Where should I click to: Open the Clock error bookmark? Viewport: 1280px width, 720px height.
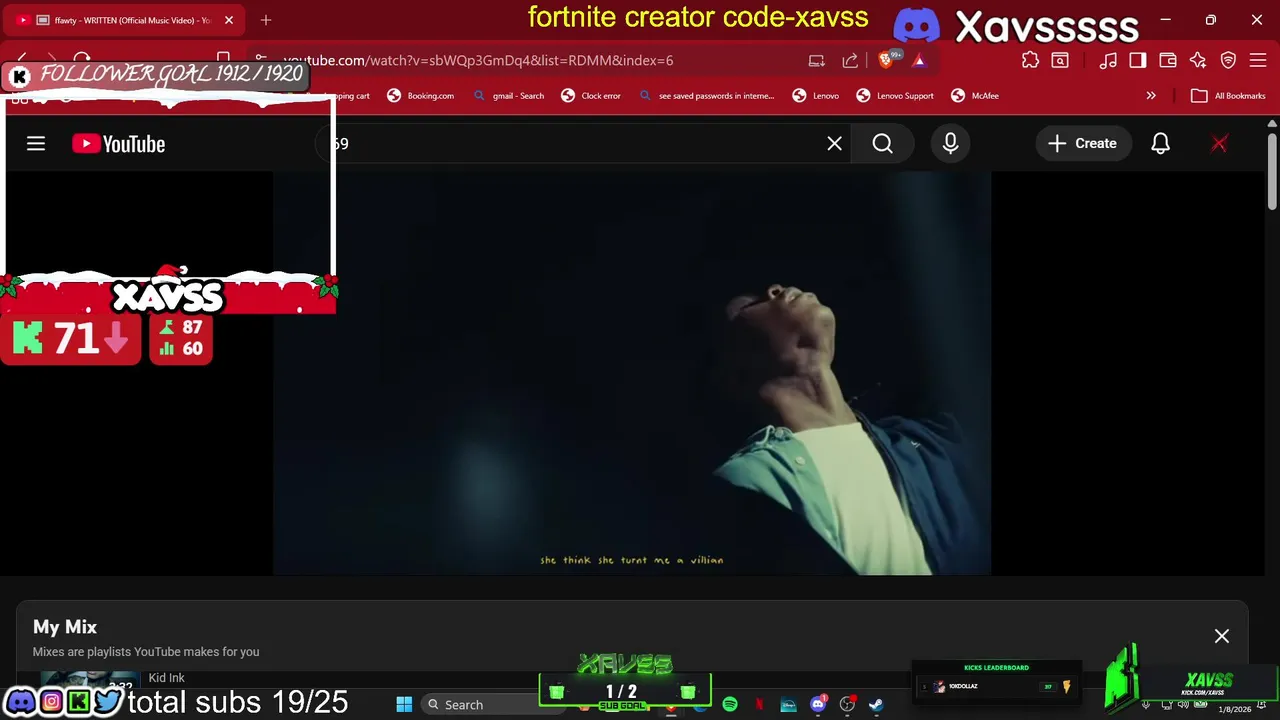pos(591,96)
